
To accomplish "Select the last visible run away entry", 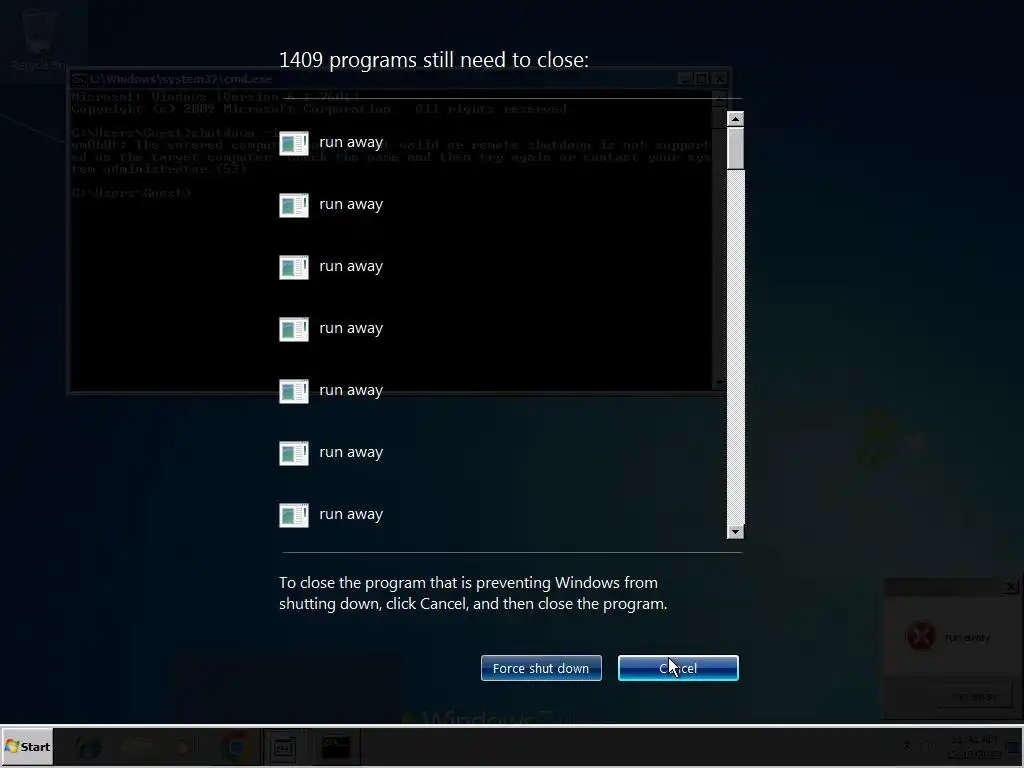I will click(331, 515).
